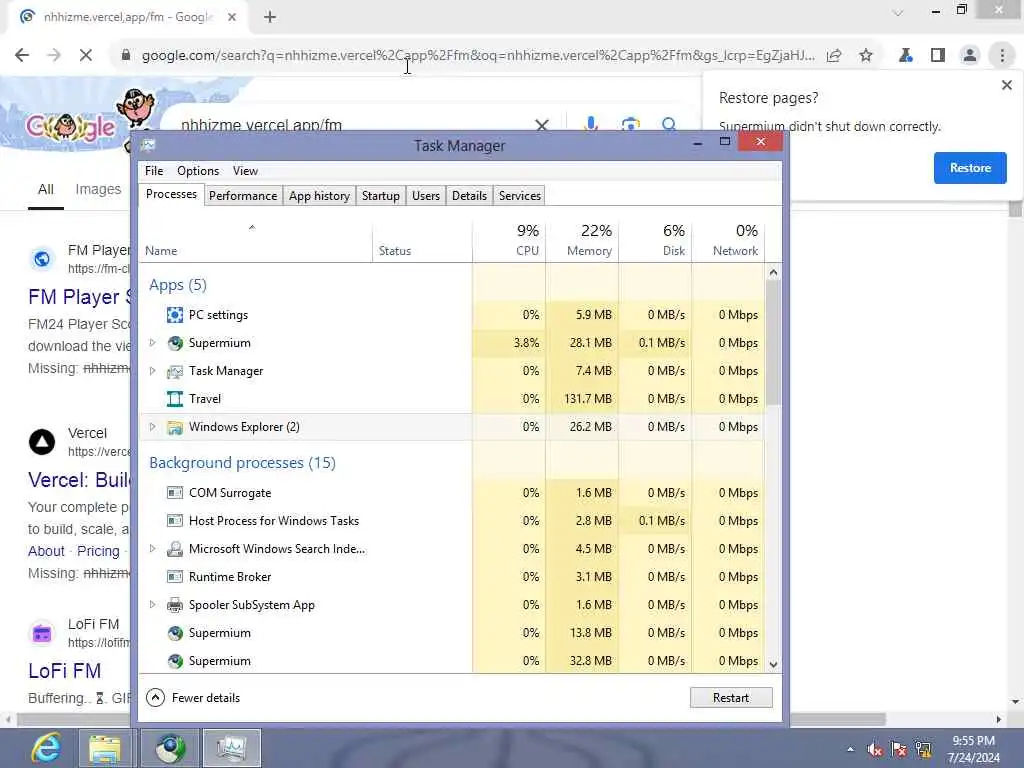Viewport: 1024px width, 768px height.
Task: Open the browser three-dot menu
Action: (1002, 56)
